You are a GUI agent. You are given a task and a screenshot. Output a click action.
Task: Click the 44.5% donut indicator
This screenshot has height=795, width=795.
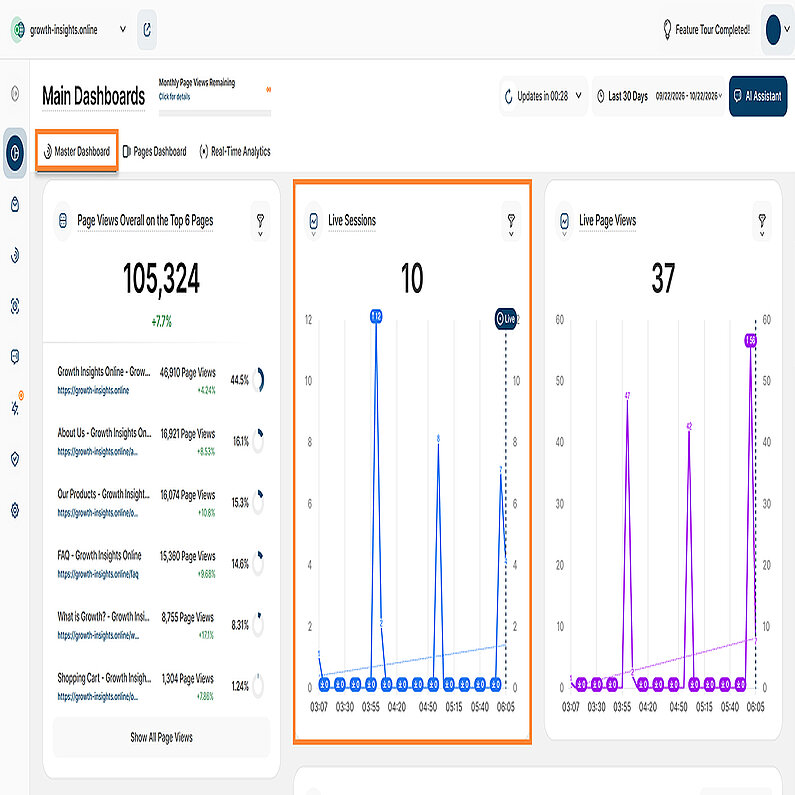[x=258, y=380]
